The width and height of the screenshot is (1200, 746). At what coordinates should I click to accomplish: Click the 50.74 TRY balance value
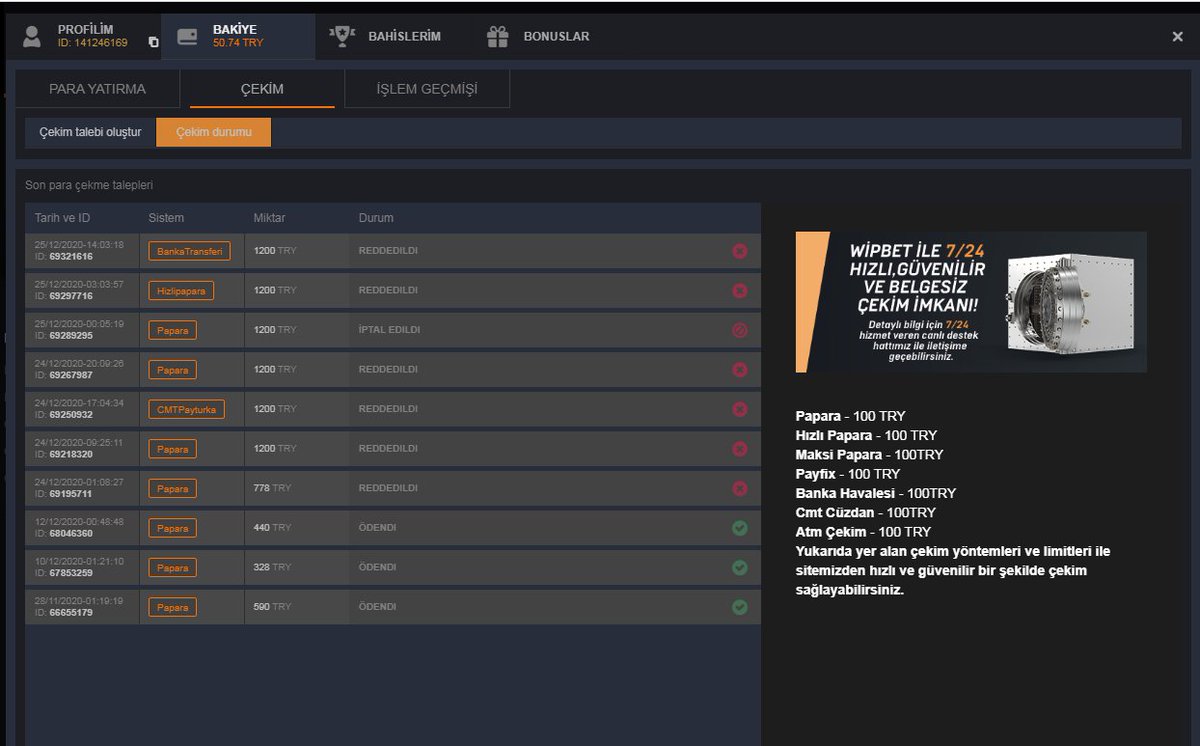point(238,44)
